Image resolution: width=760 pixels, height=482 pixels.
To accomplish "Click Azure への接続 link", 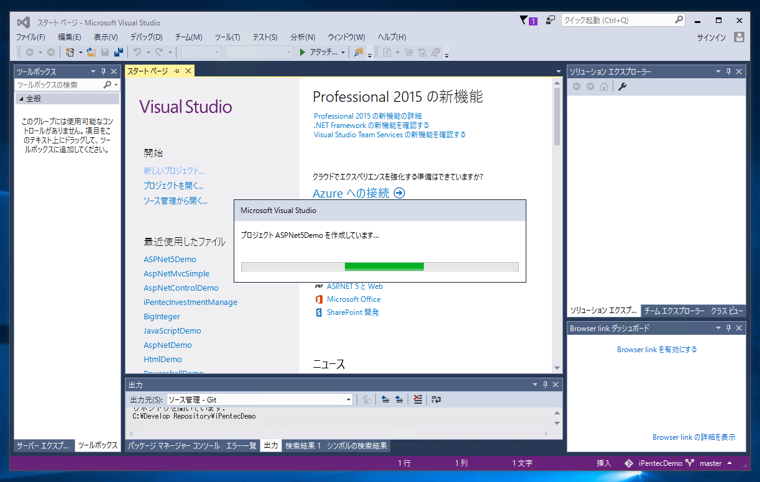I will coord(351,193).
